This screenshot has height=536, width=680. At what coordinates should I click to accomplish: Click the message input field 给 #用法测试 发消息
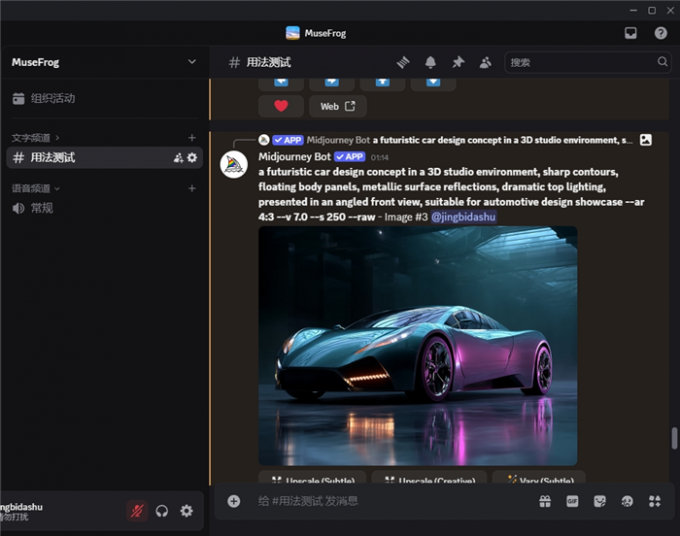click(390, 501)
